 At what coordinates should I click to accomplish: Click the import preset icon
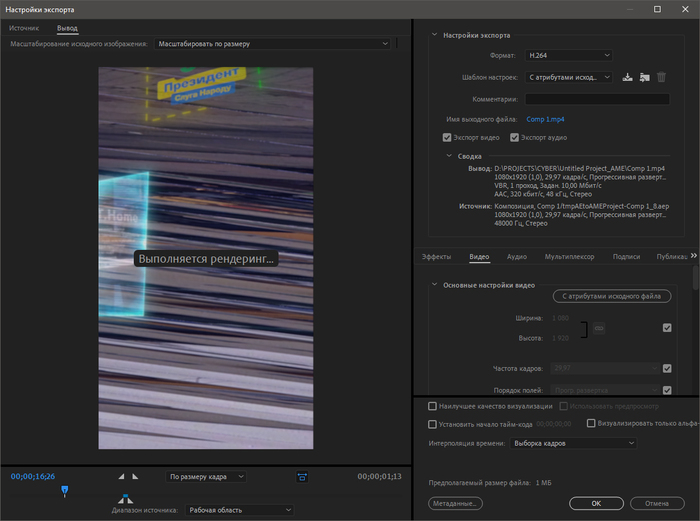coord(644,77)
